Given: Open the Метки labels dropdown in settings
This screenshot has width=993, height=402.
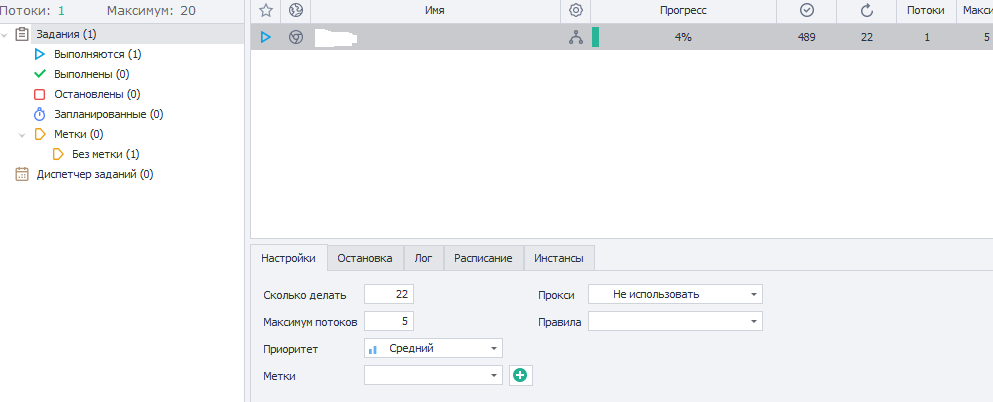Looking at the screenshot, I should [x=433, y=375].
